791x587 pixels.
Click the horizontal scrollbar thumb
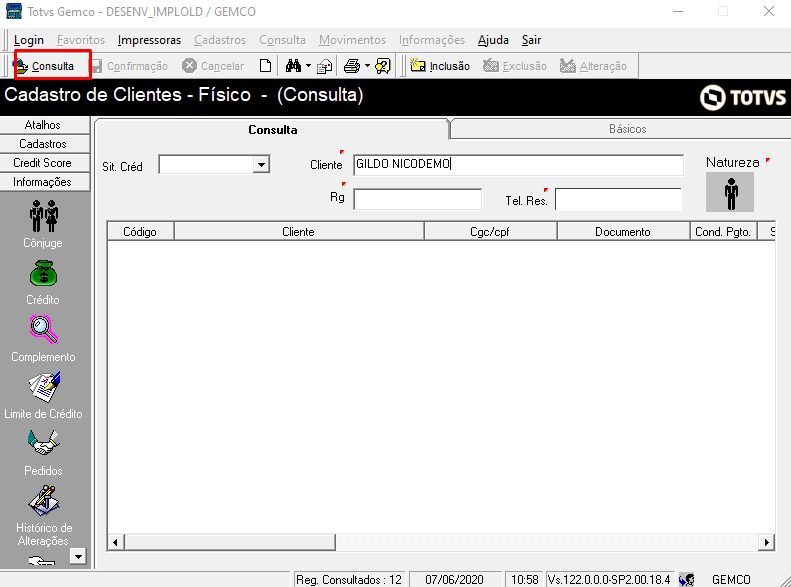pyautogui.click(x=230, y=542)
